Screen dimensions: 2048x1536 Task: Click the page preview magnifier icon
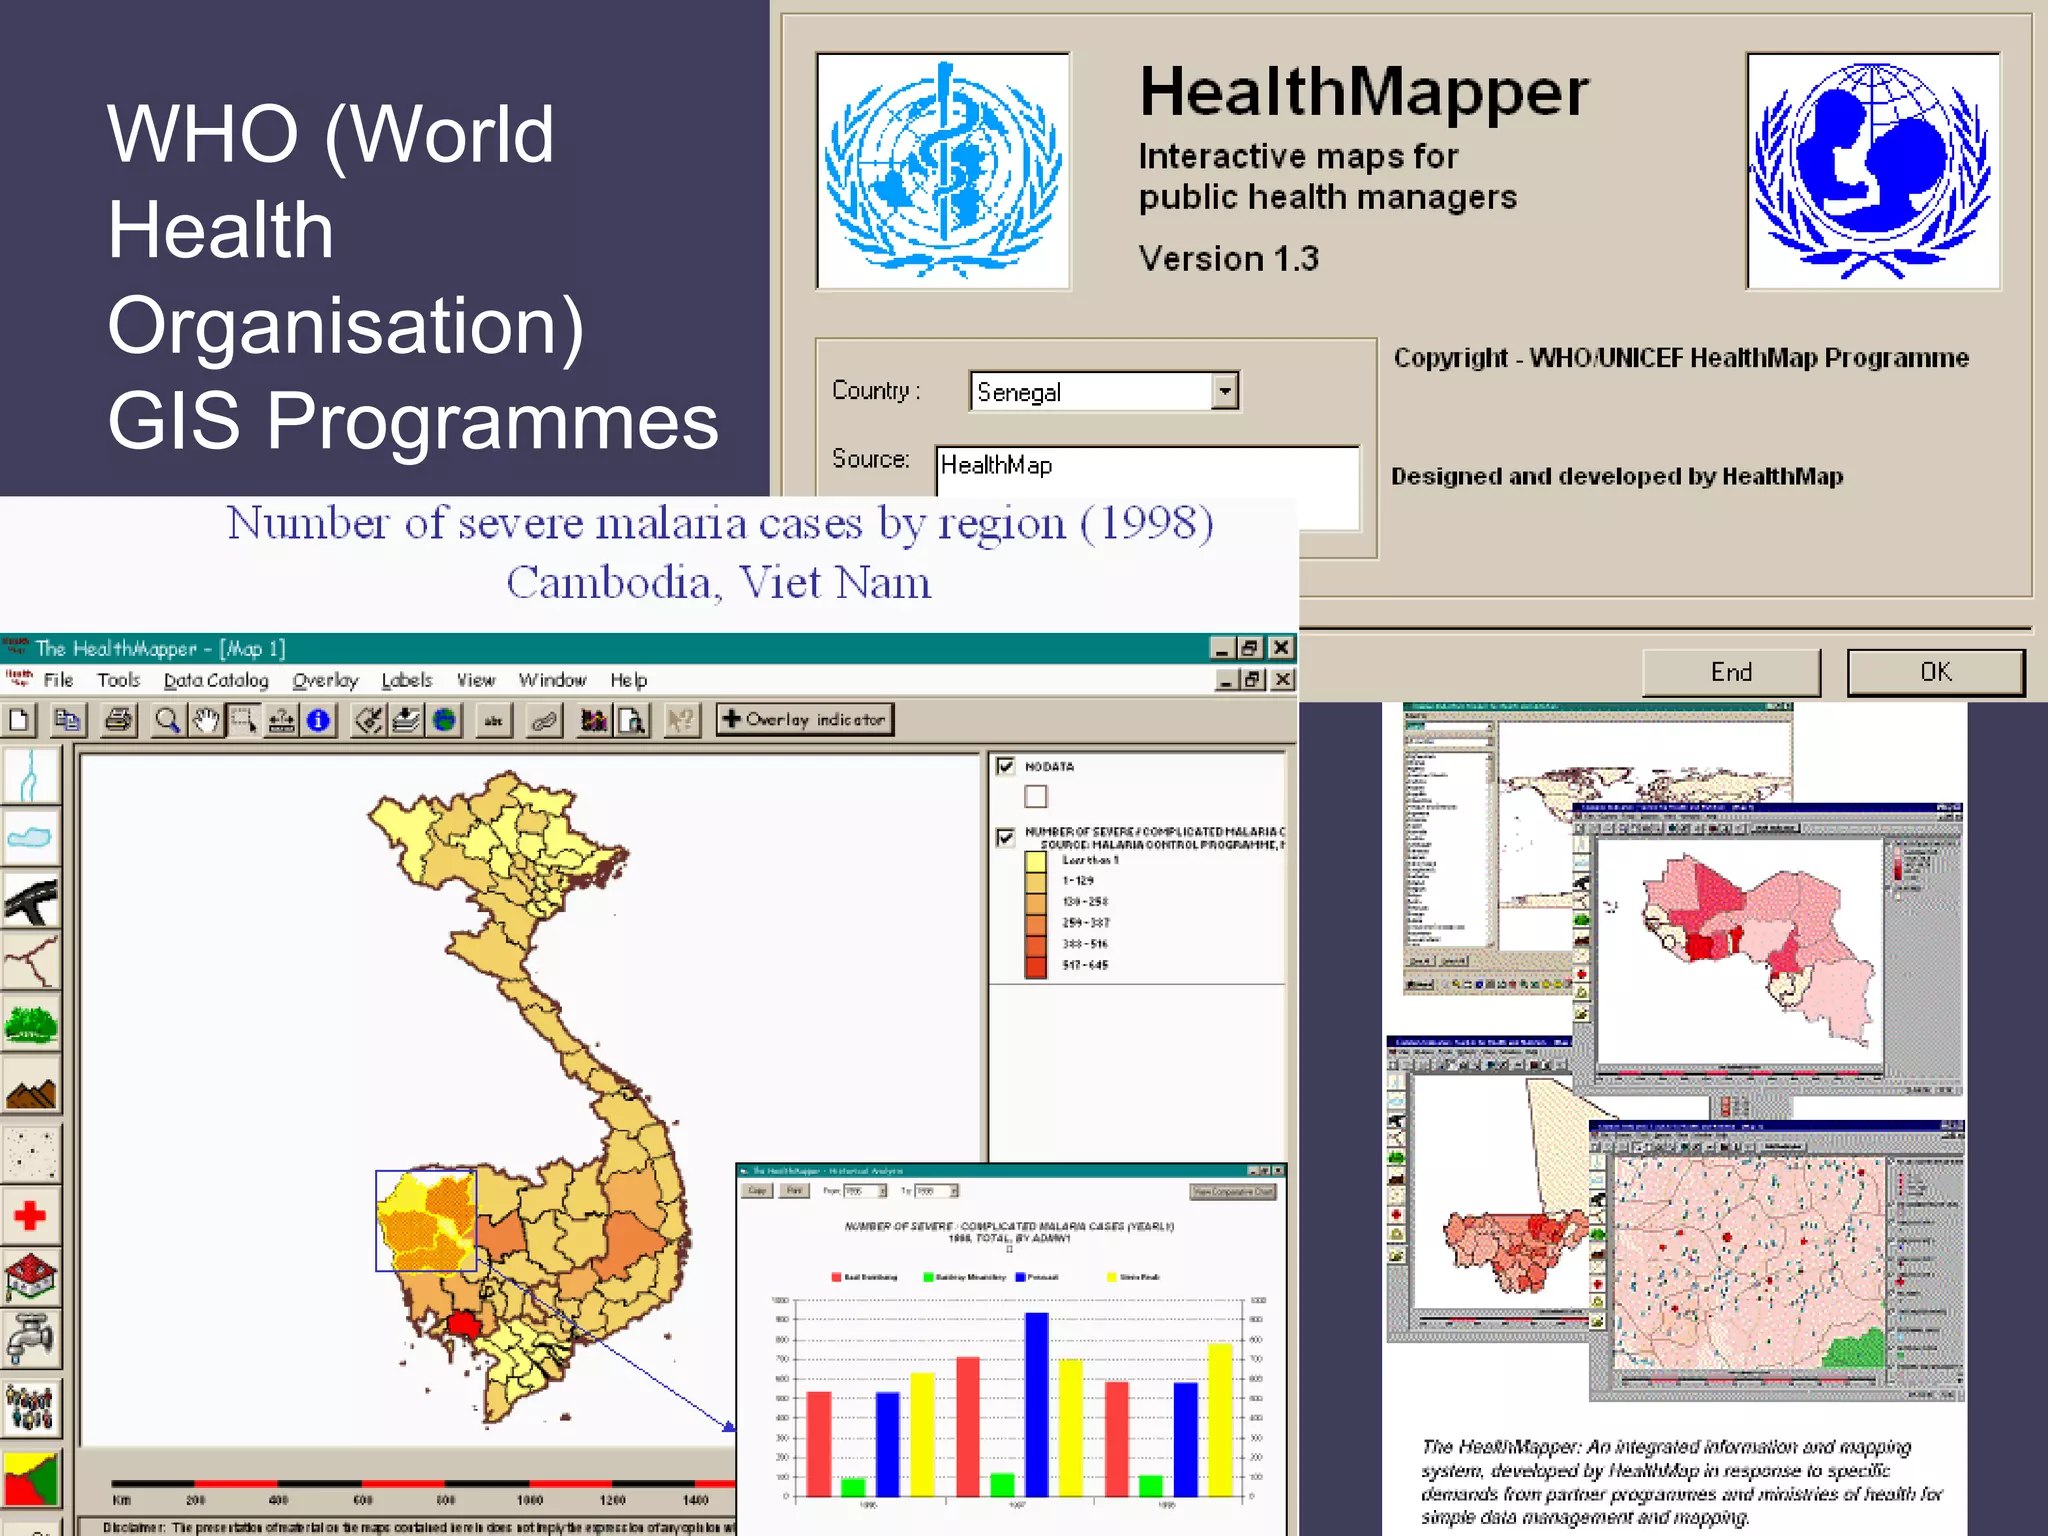632,720
